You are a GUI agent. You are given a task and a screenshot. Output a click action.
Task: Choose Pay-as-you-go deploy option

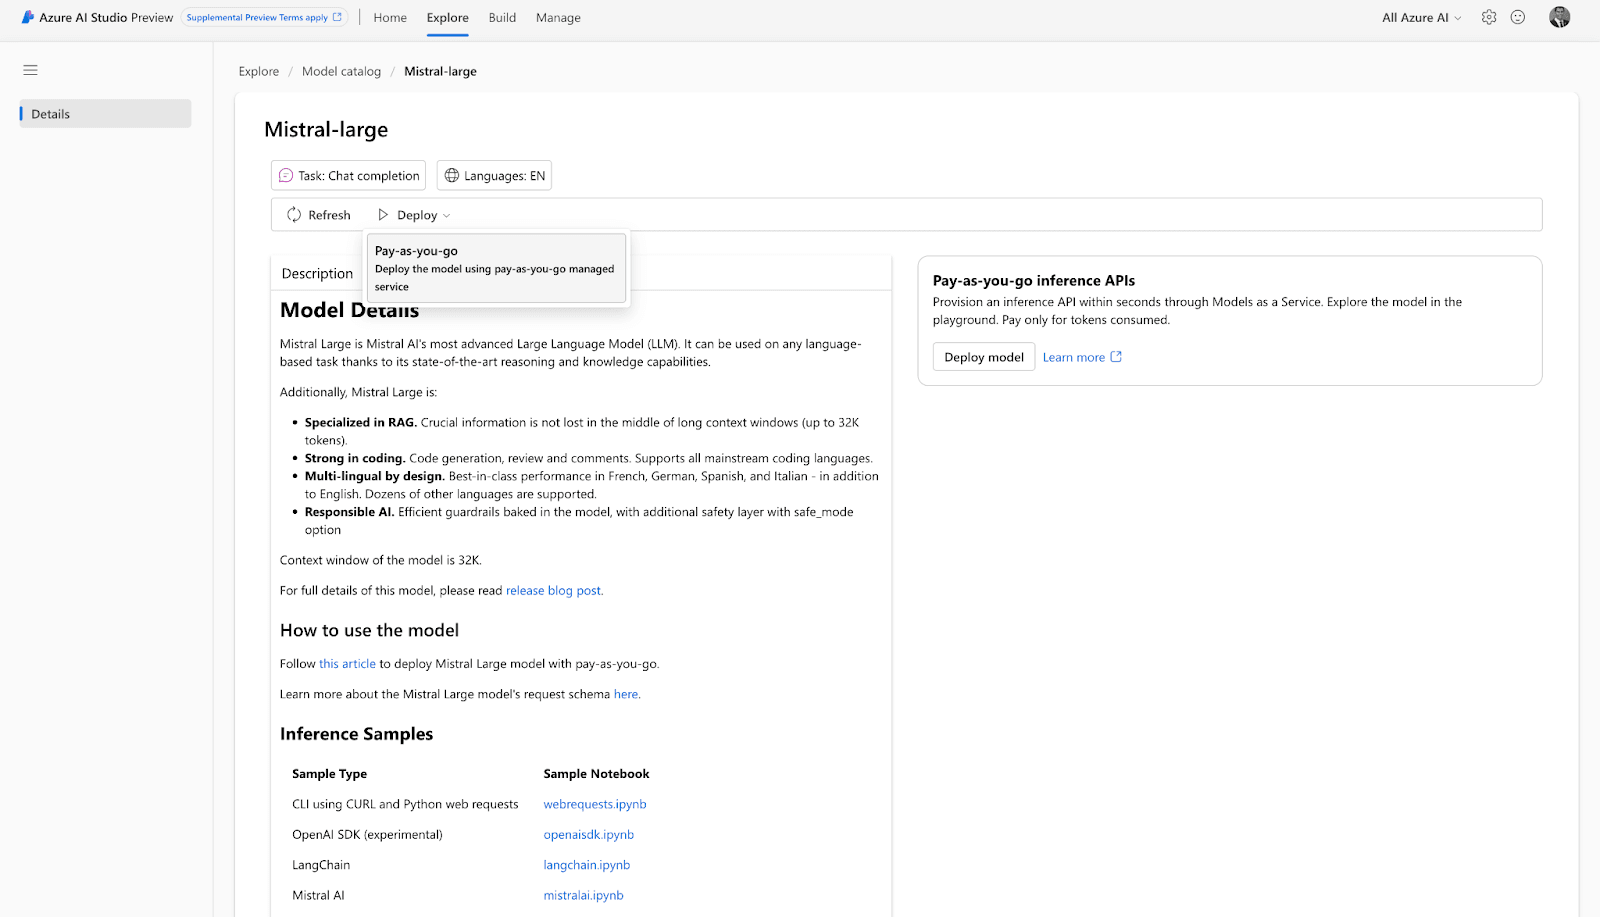[x=496, y=268]
